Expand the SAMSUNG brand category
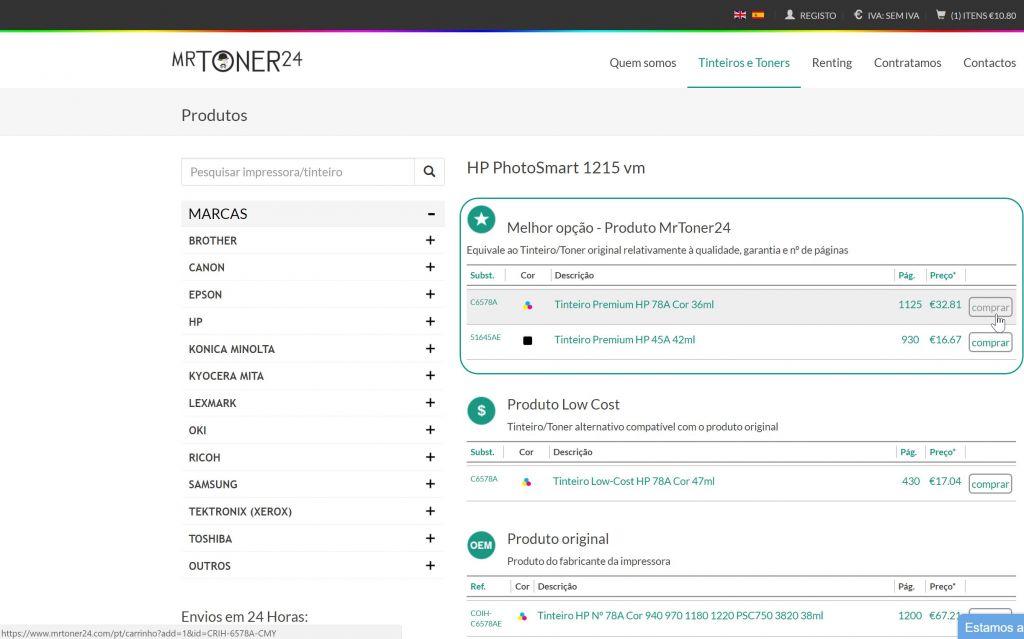Image resolution: width=1024 pixels, height=639 pixels. point(430,484)
